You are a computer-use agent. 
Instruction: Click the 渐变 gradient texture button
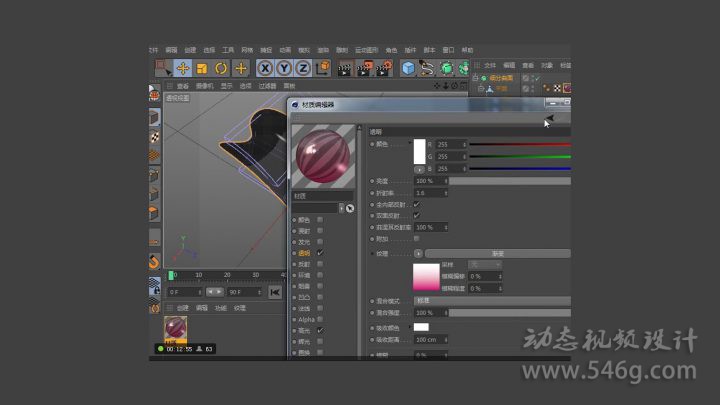click(x=497, y=254)
